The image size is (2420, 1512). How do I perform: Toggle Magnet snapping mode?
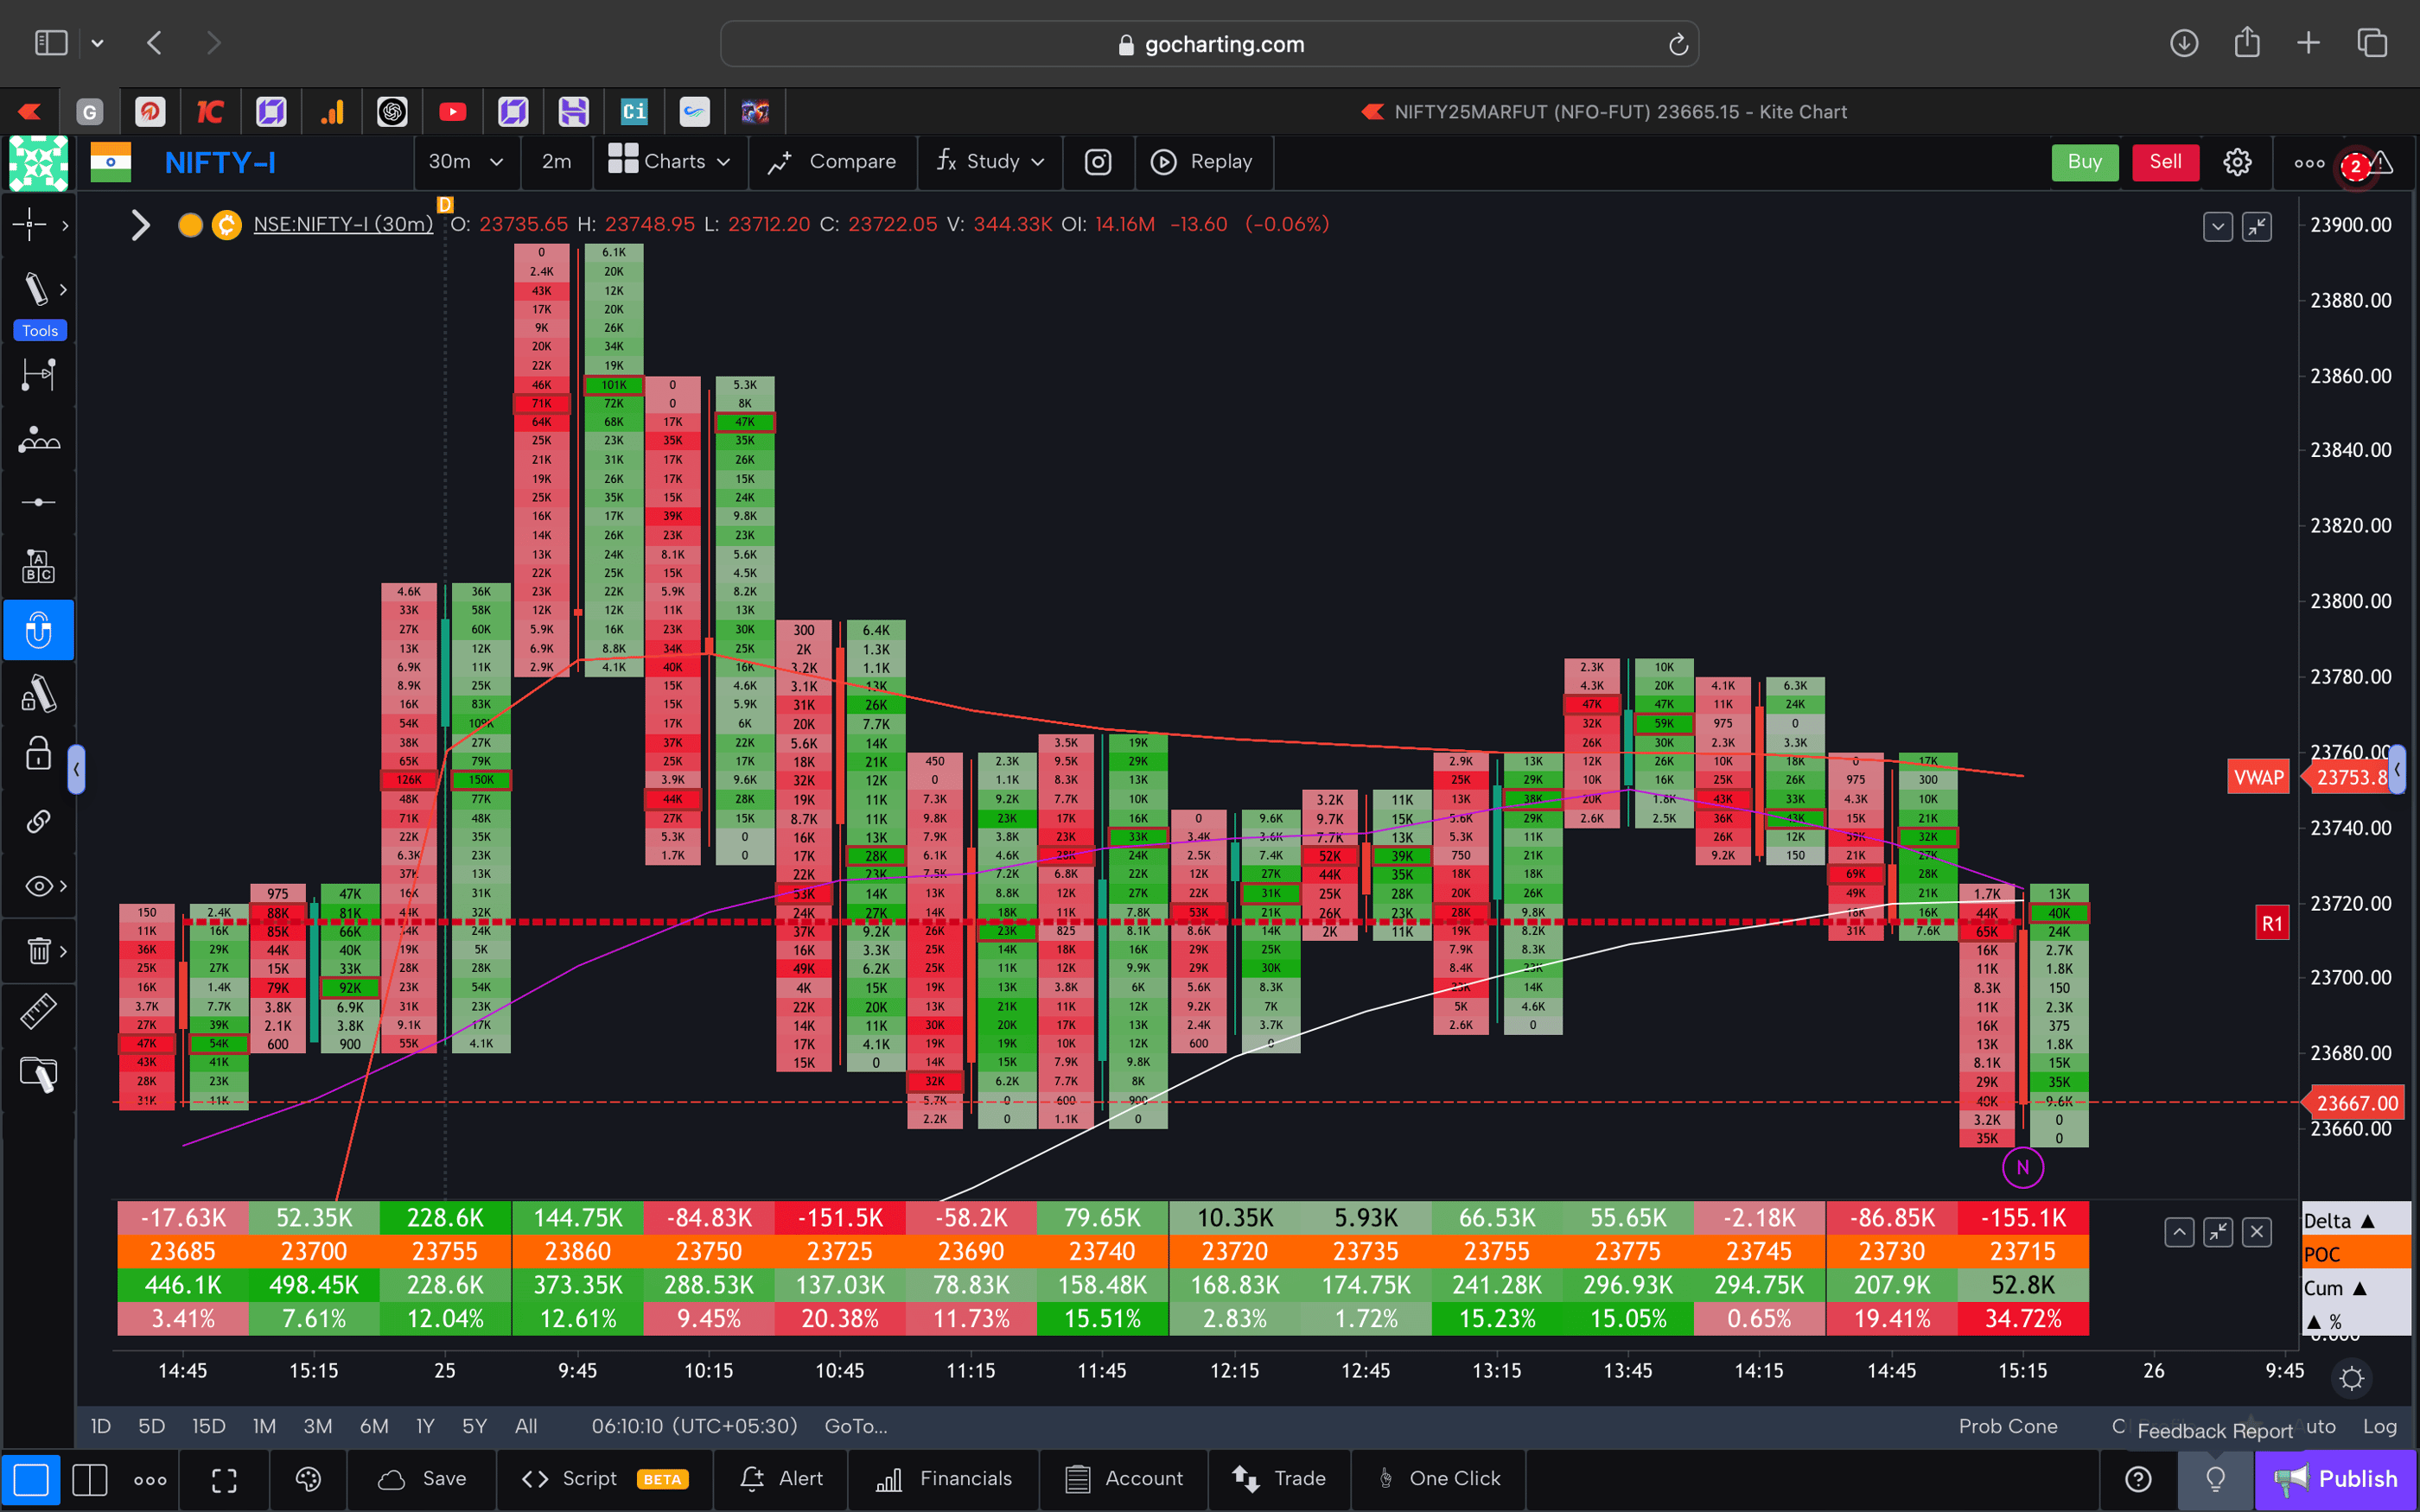pyautogui.click(x=38, y=630)
